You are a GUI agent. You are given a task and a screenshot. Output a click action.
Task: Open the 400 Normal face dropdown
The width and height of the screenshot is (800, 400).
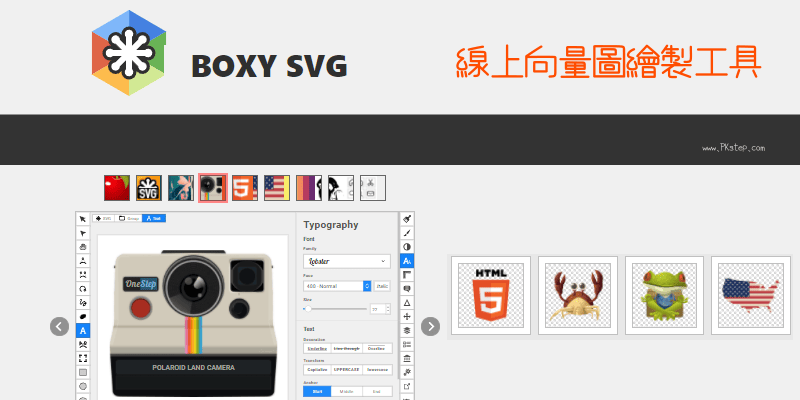[x=337, y=286]
